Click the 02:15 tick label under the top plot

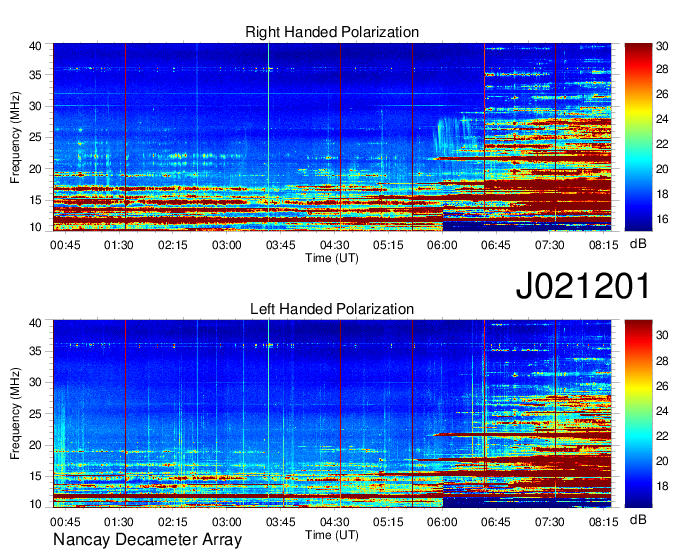(x=173, y=245)
